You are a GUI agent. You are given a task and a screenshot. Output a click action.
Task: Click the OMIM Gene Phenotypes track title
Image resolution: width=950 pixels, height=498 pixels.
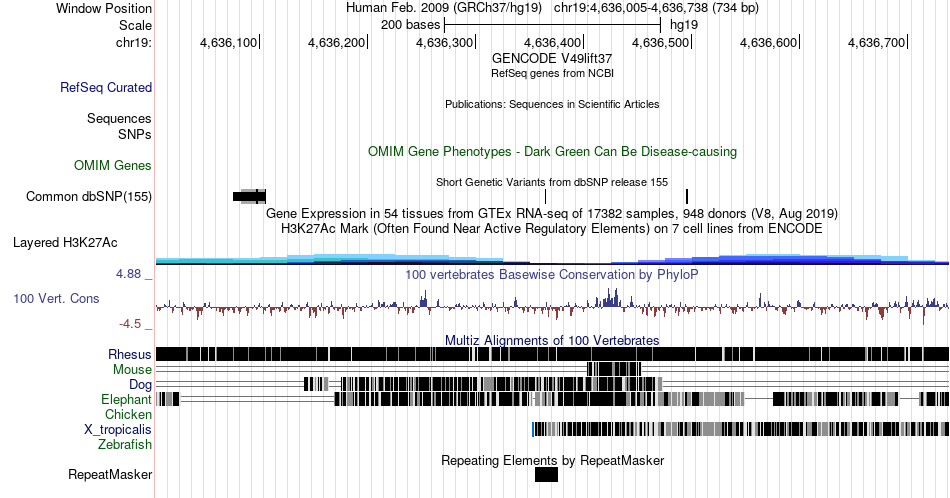click(552, 151)
